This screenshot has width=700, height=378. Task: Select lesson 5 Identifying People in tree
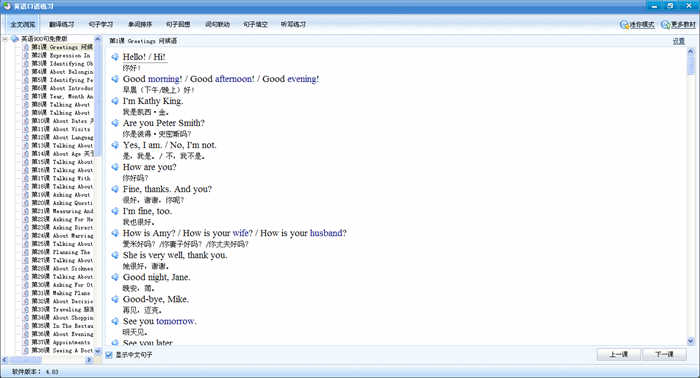tap(62, 80)
